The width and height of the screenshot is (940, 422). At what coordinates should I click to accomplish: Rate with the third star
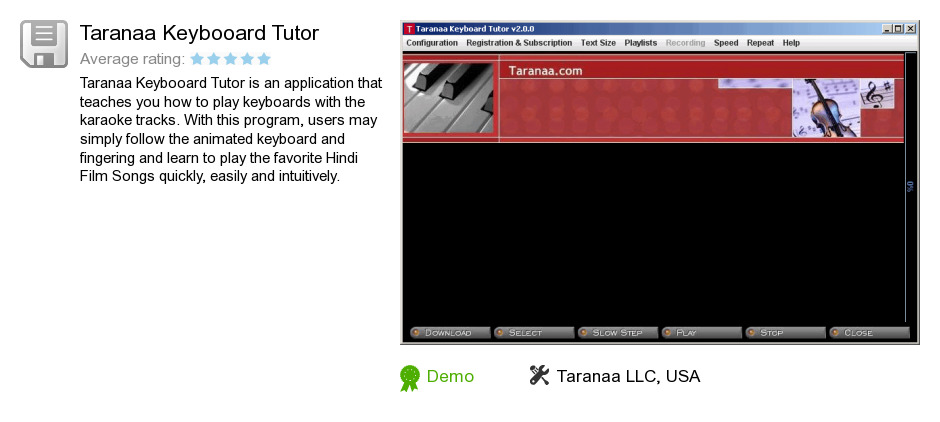pyautogui.click(x=230, y=59)
